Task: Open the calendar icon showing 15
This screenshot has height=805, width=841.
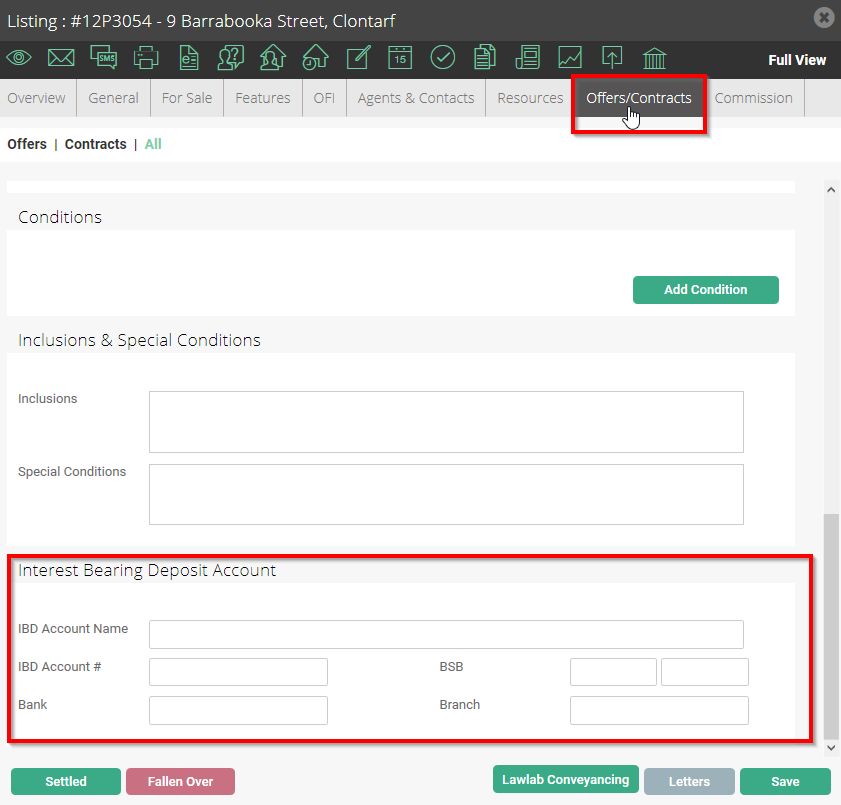Action: (x=400, y=57)
